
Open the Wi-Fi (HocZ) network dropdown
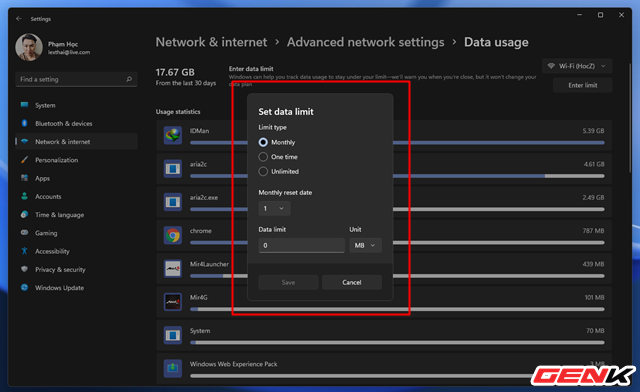577,66
